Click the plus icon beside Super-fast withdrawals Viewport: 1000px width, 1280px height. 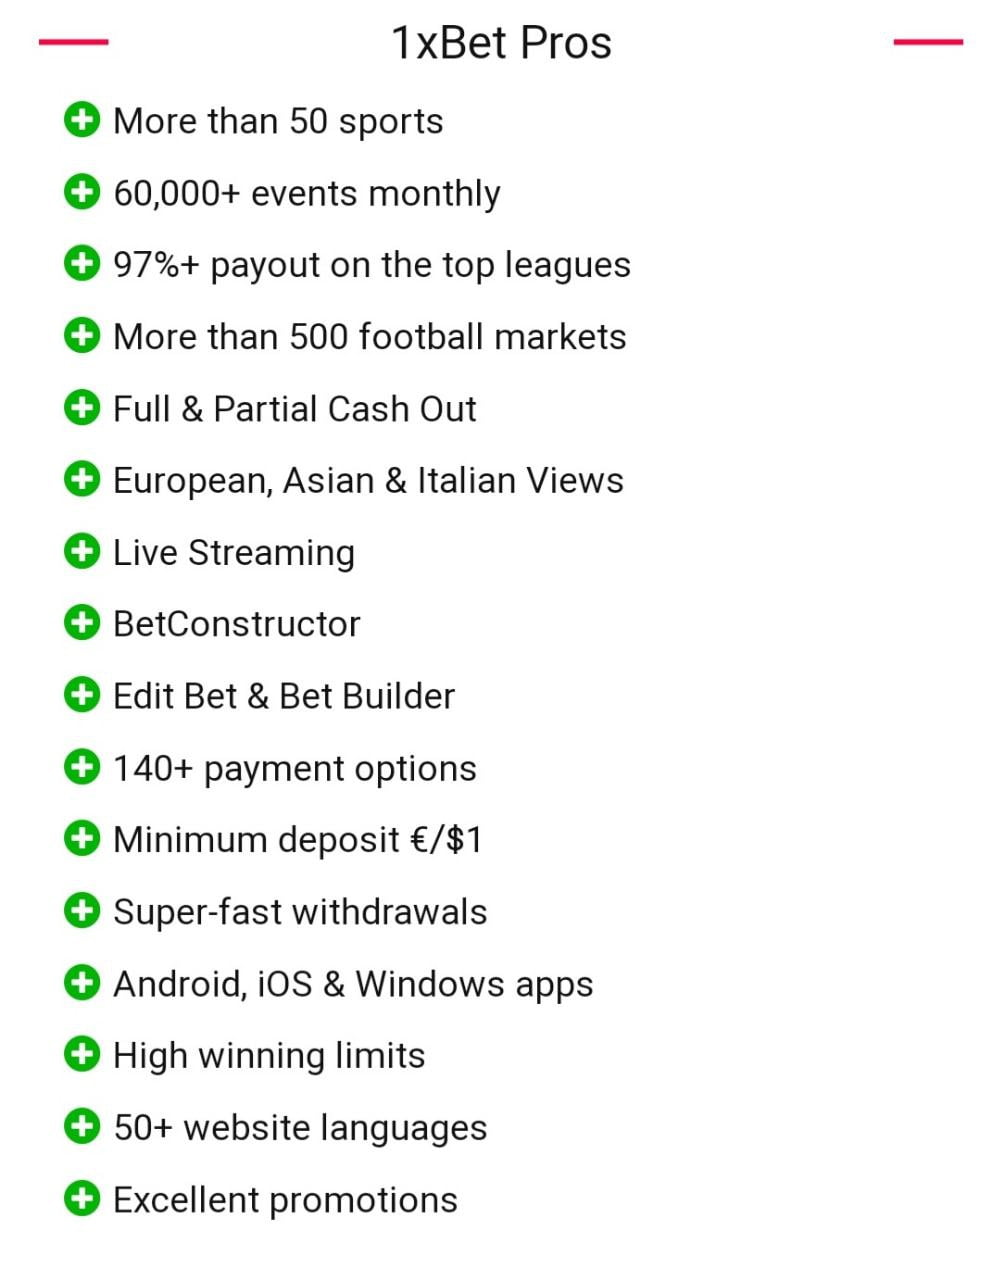click(x=81, y=911)
